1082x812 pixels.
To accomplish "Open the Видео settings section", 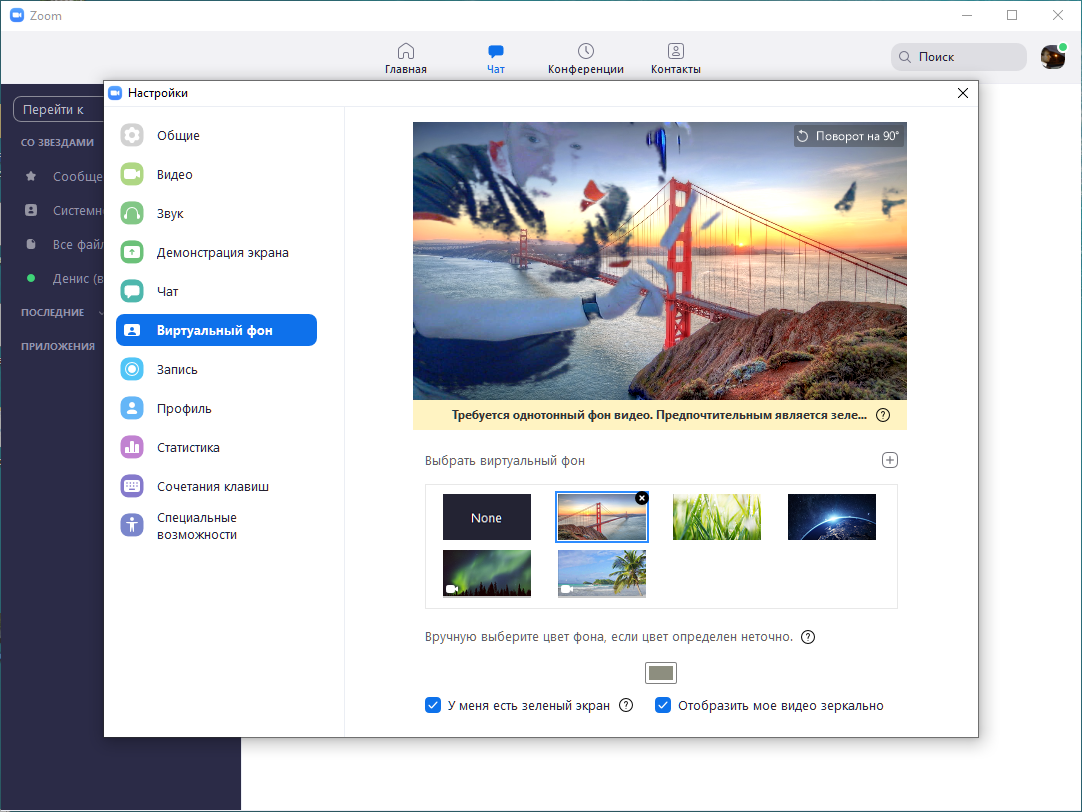I will tap(217, 175).
